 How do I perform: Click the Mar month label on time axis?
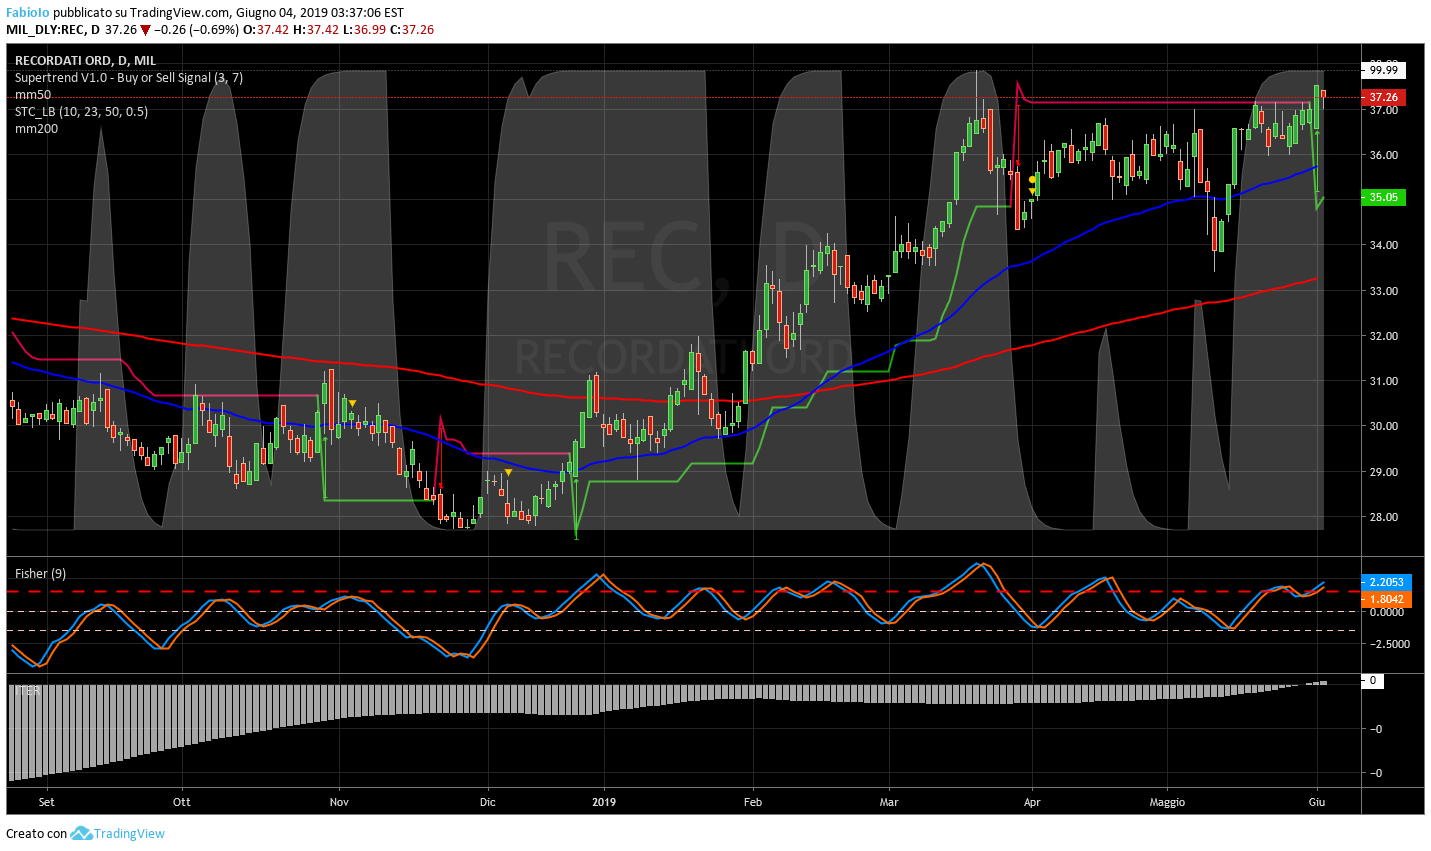(x=889, y=802)
